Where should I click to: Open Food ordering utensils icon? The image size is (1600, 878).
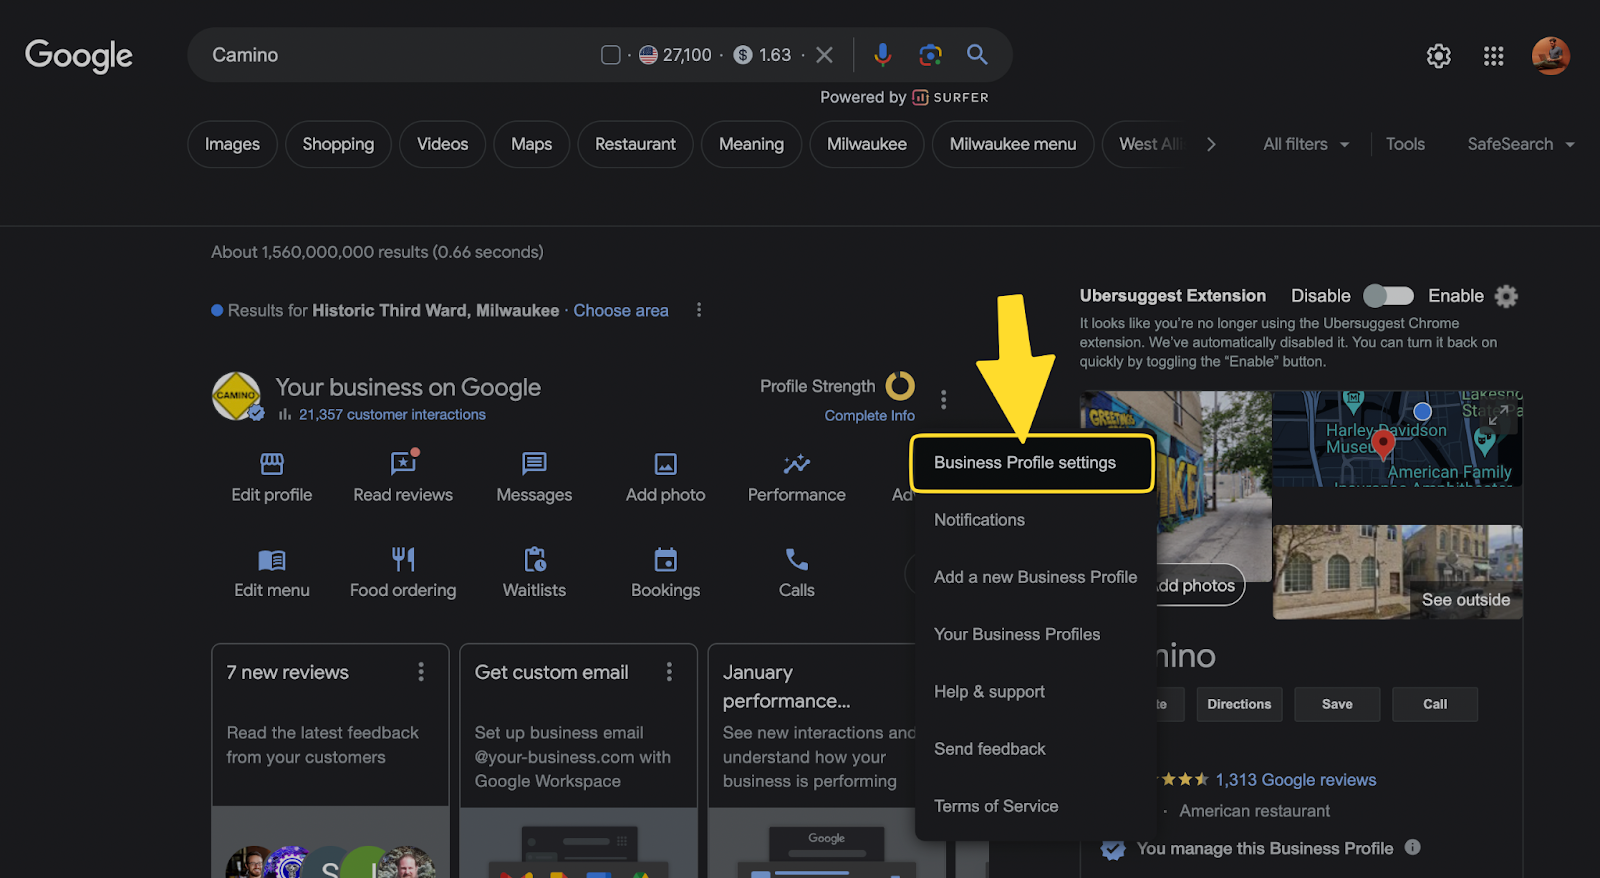(403, 559)
